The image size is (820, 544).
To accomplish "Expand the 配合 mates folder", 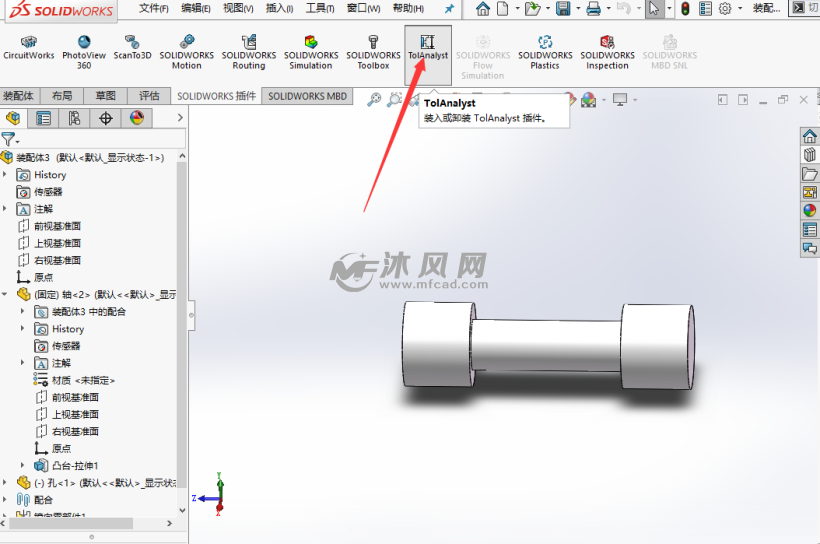I will click(x=5, y=500).
